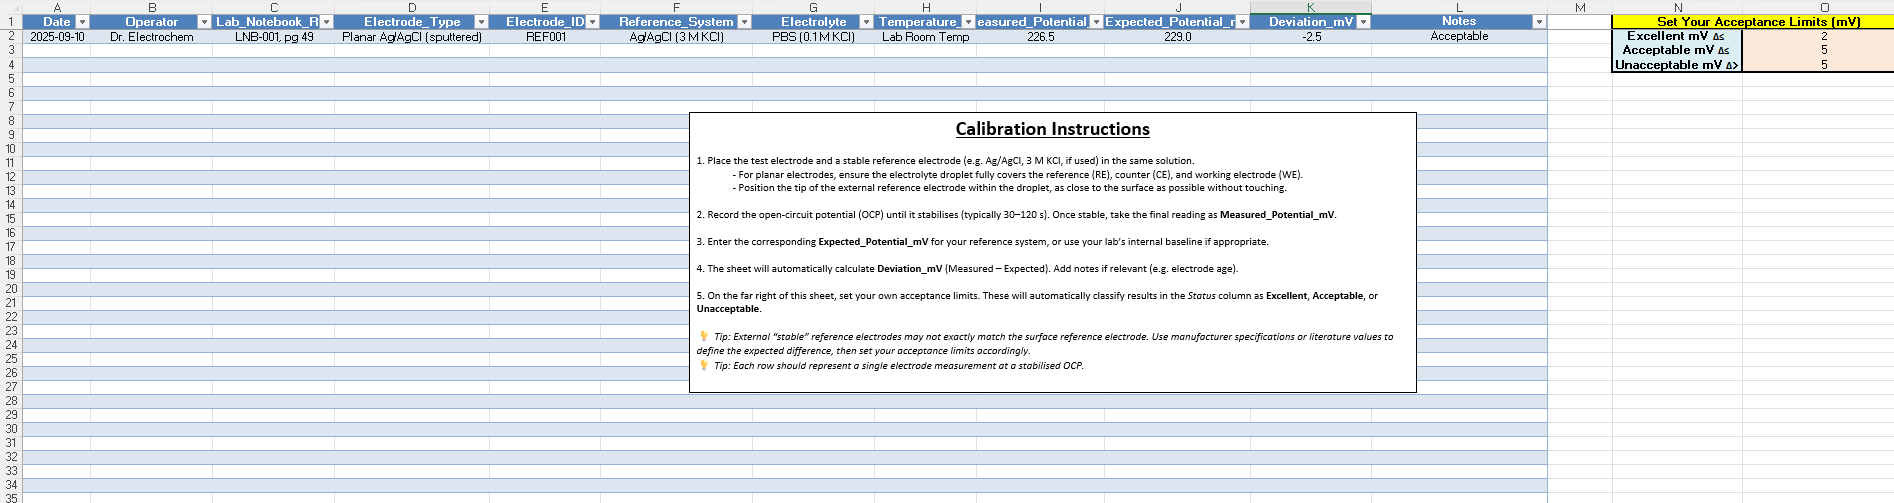Open the Date column filter dropdown

coord(83,22)
